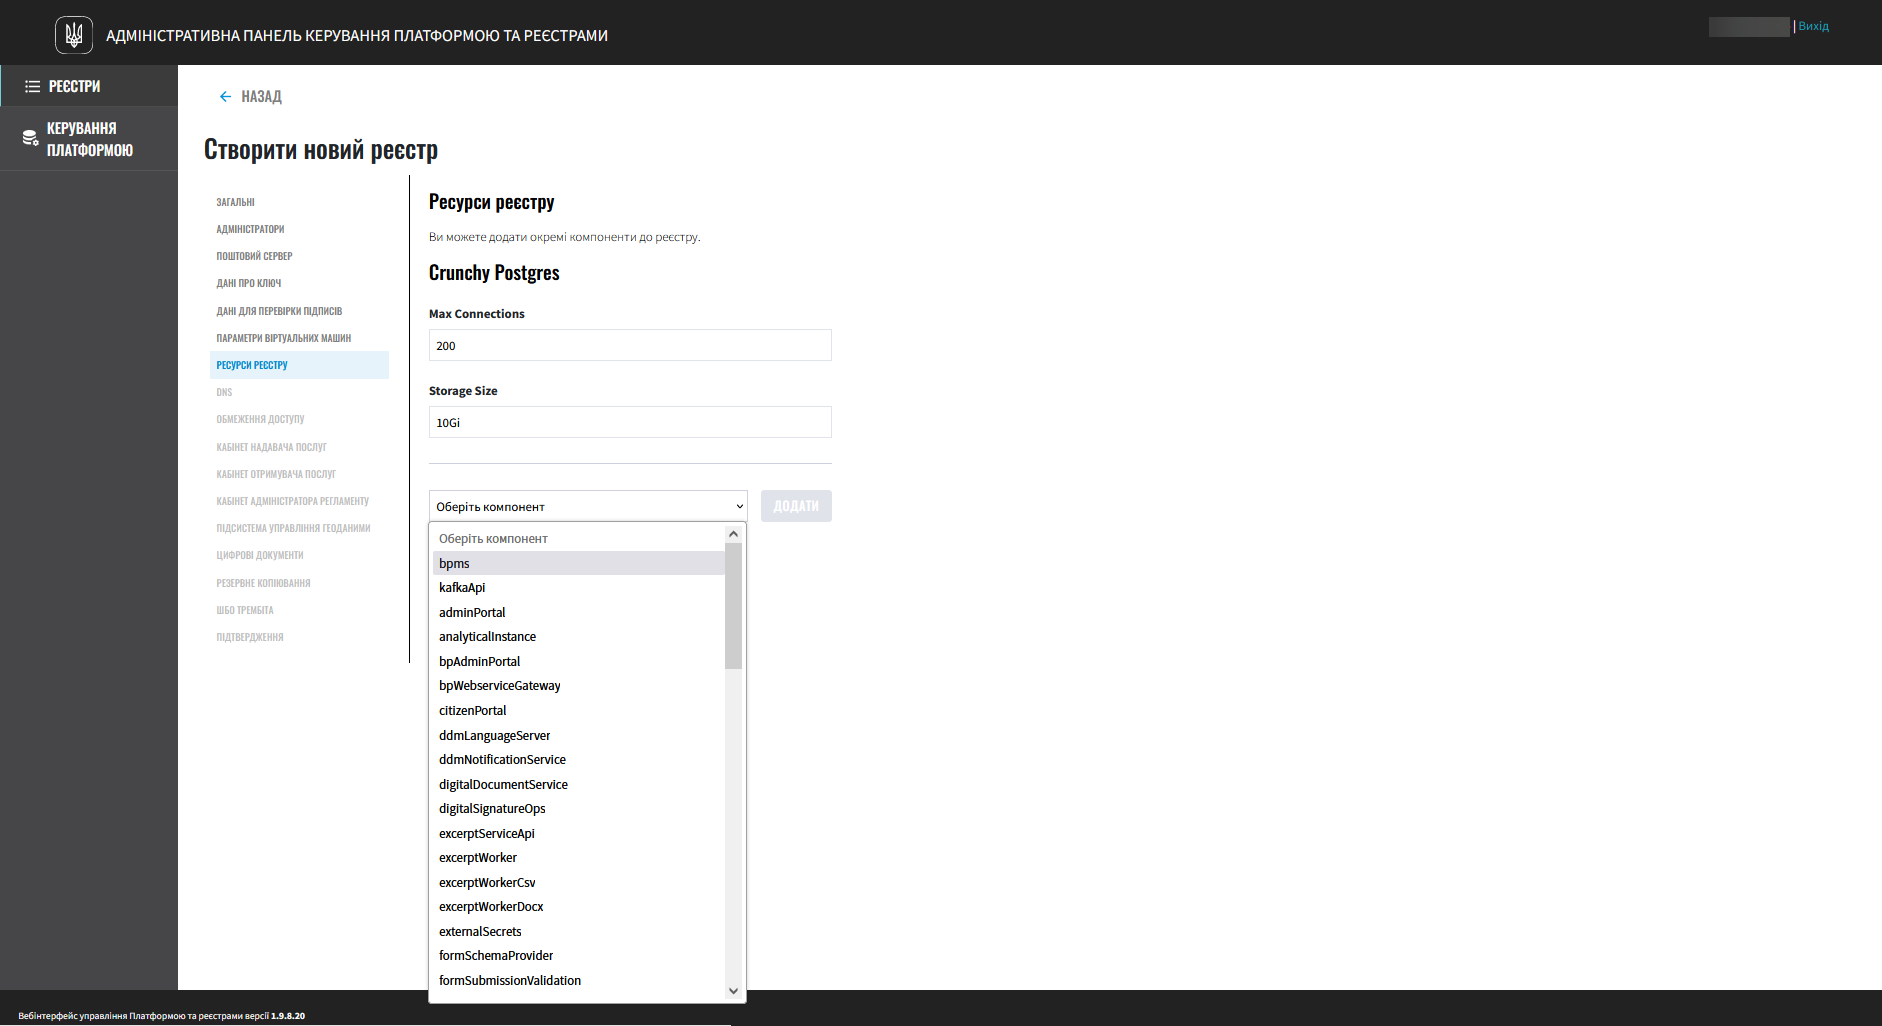
Task: Open Кабінет надавача послуг step
Action: pyautogui.click(x=271, y=447)
